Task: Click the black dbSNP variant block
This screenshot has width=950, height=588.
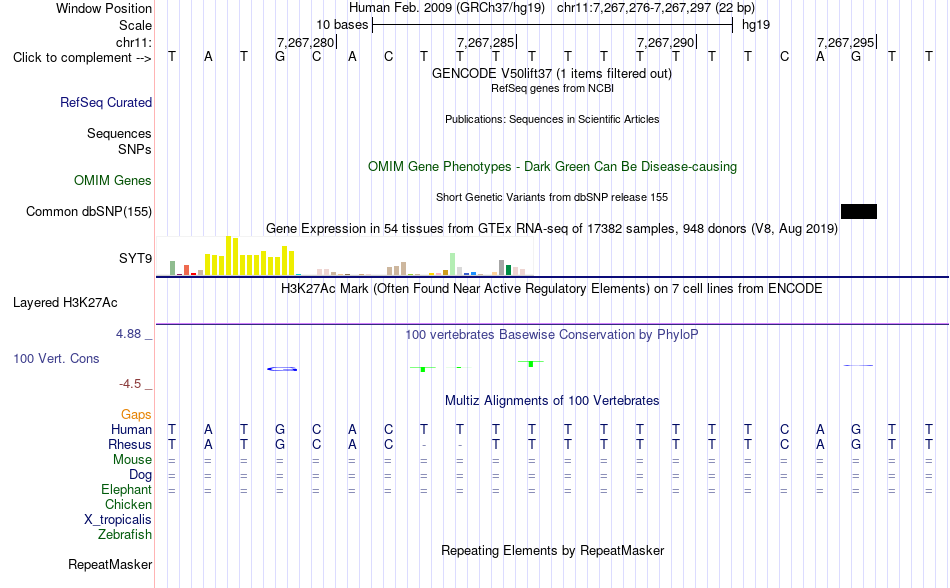Action: coord(859,211)
